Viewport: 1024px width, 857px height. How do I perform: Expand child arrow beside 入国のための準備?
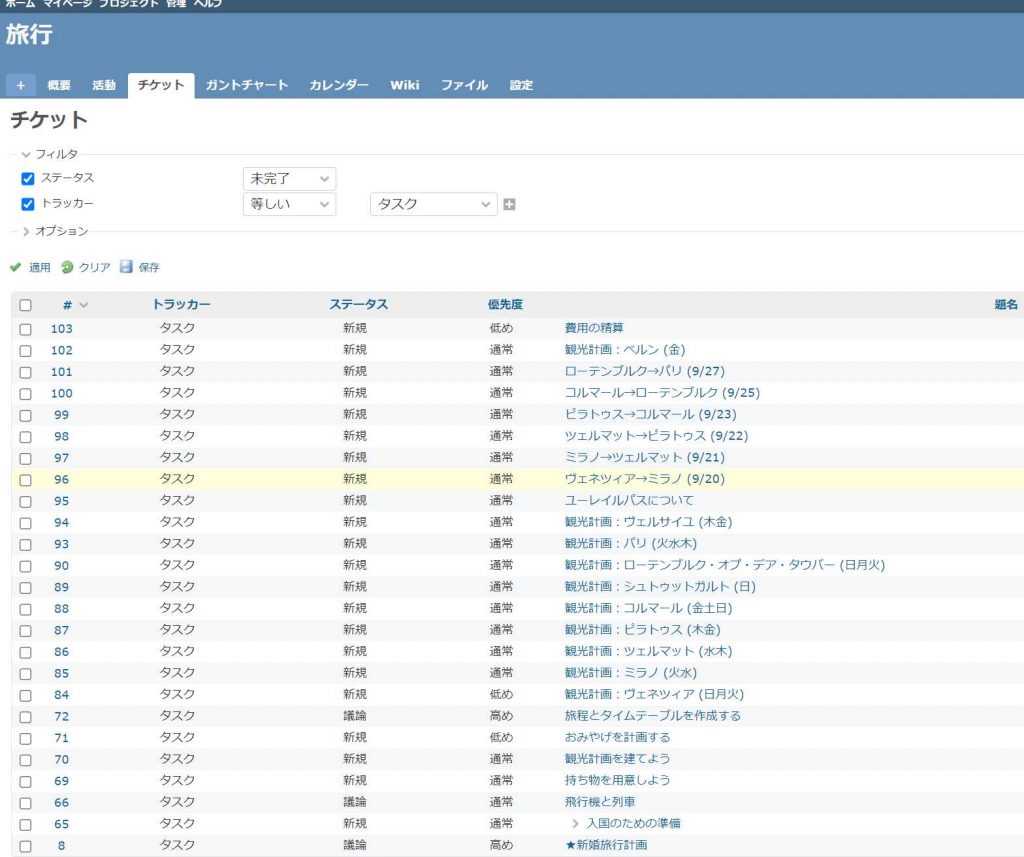pos(575,824)
